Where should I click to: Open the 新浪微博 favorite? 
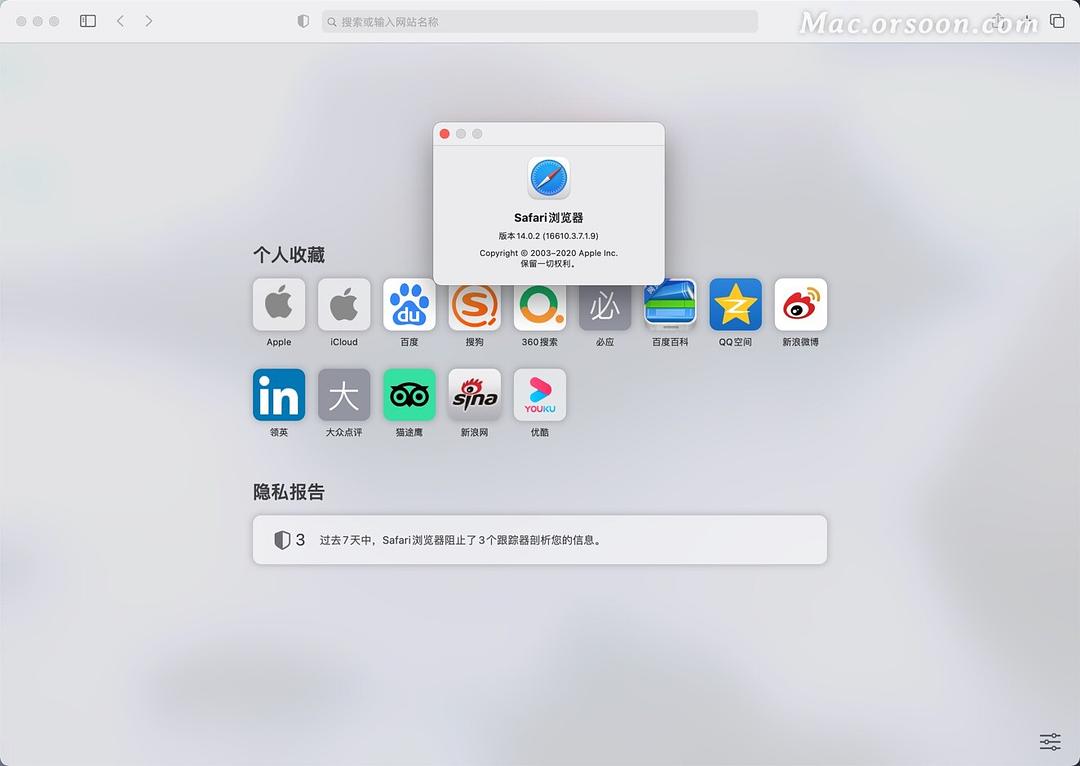tap(800, 304)
